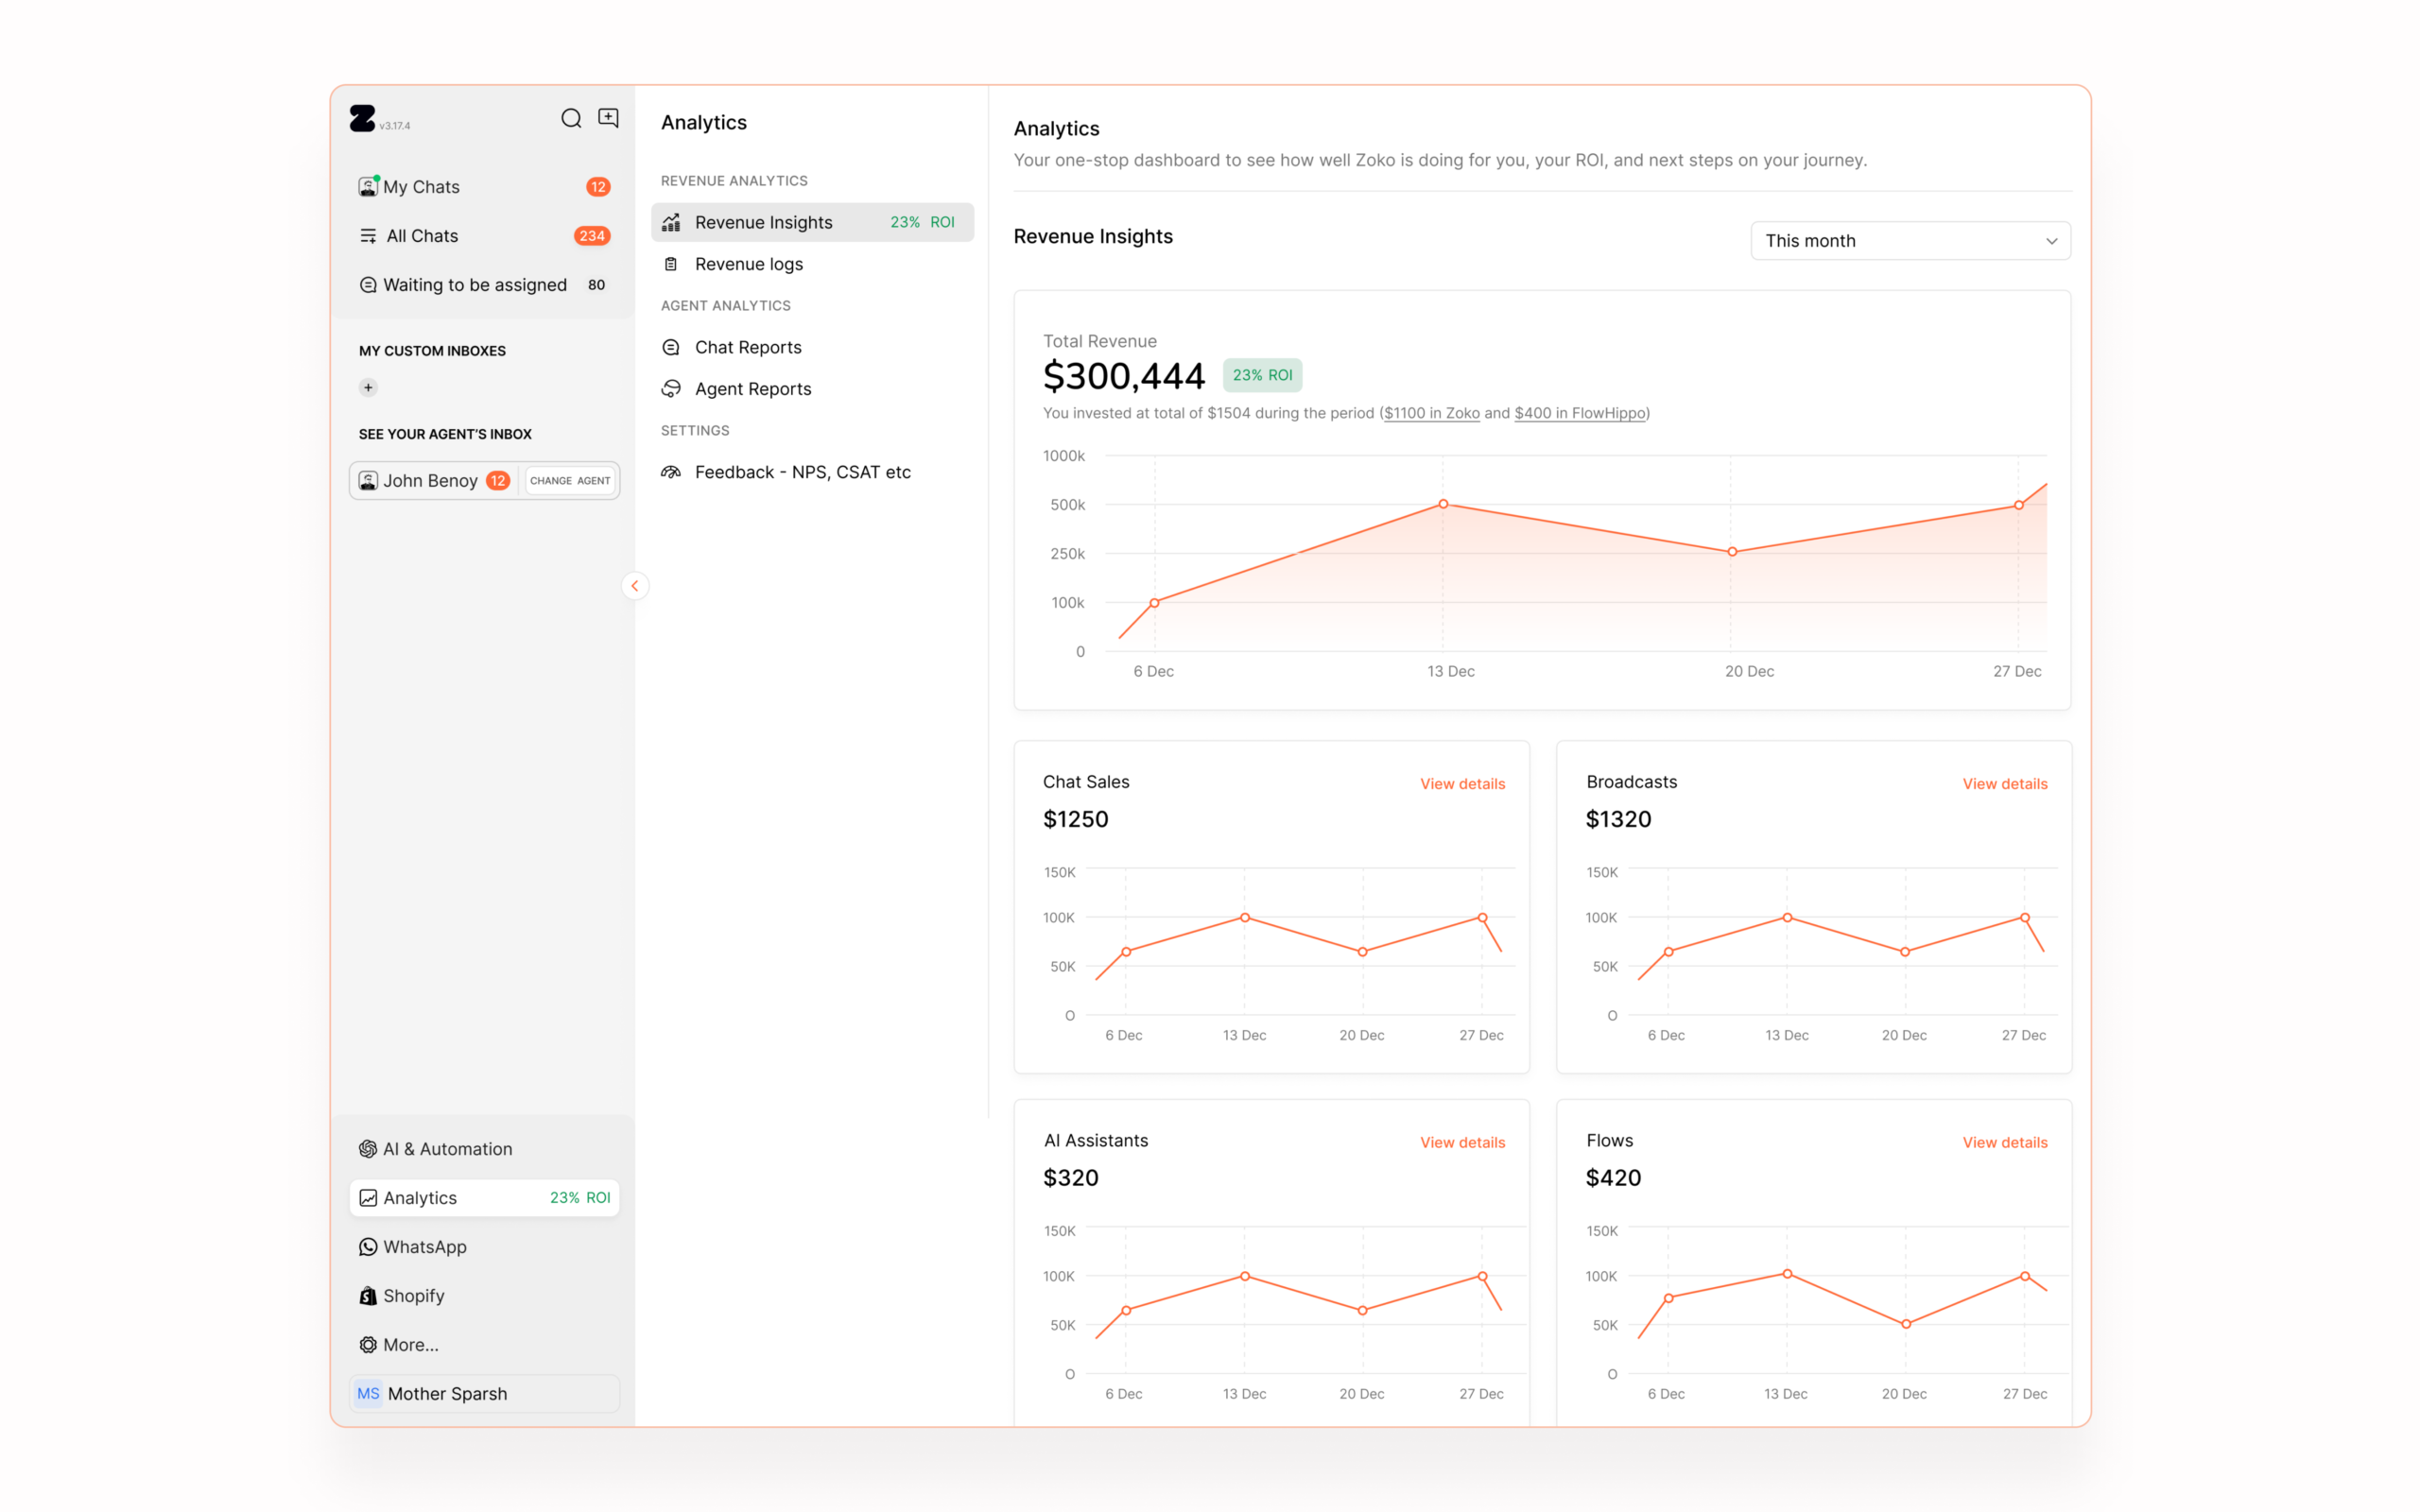The height and width of the screenshot is (1512, 2420).
Task: Click the 234 badge on All Chats
Action: (x=592, y=236)
